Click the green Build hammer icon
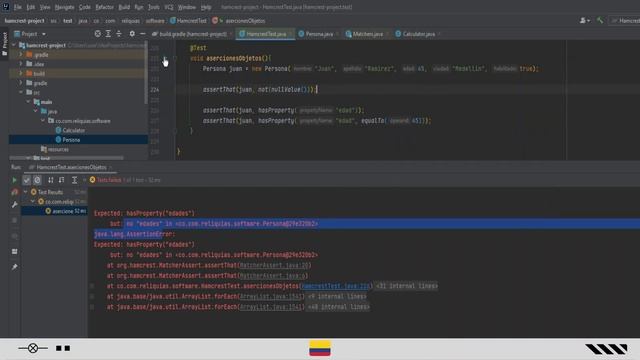The image size is (640, 360). [600, 20]
